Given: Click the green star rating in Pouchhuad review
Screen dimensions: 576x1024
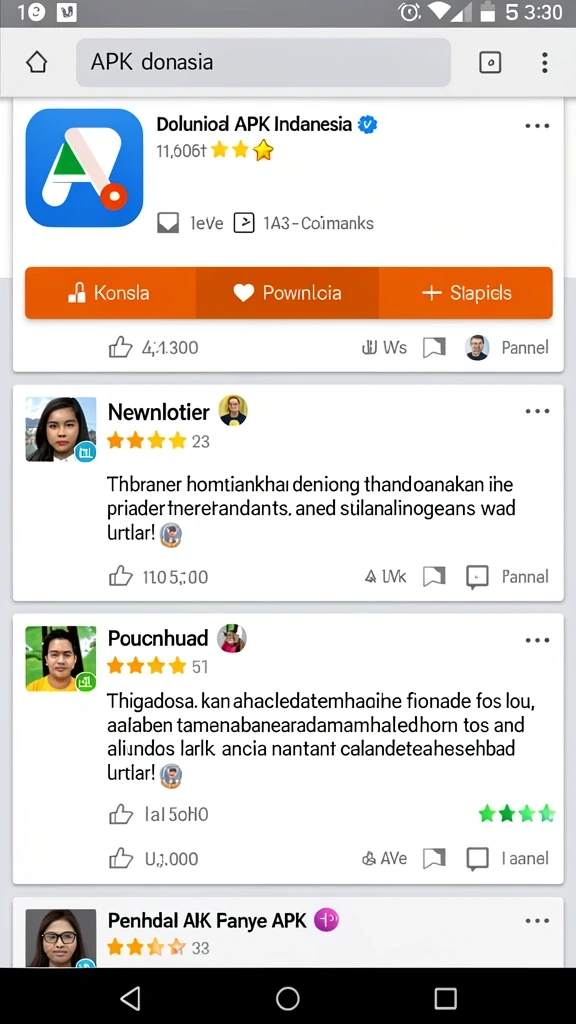Looking at the screenshot, I should click(x=517, y=814).
